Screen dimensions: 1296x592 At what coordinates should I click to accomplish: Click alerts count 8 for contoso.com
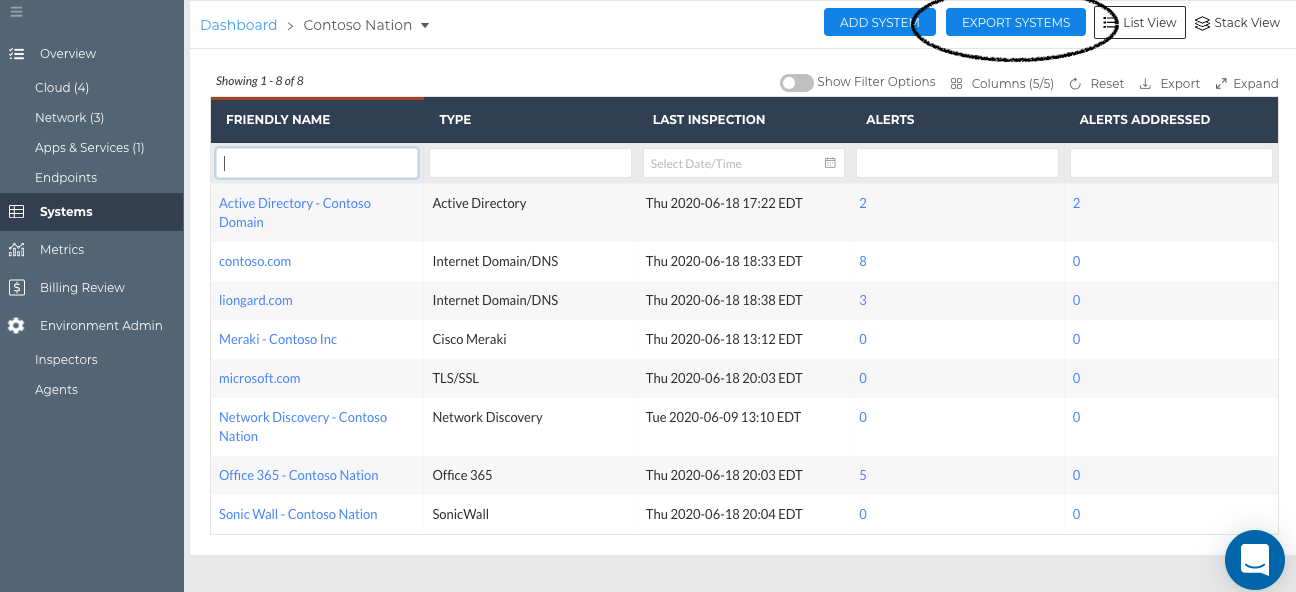point(863,262)
